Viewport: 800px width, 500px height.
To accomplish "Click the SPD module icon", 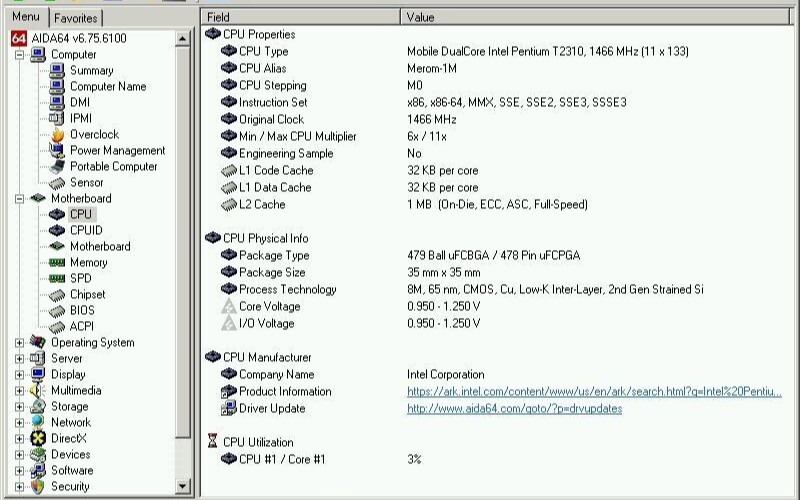I will point(57,279).
